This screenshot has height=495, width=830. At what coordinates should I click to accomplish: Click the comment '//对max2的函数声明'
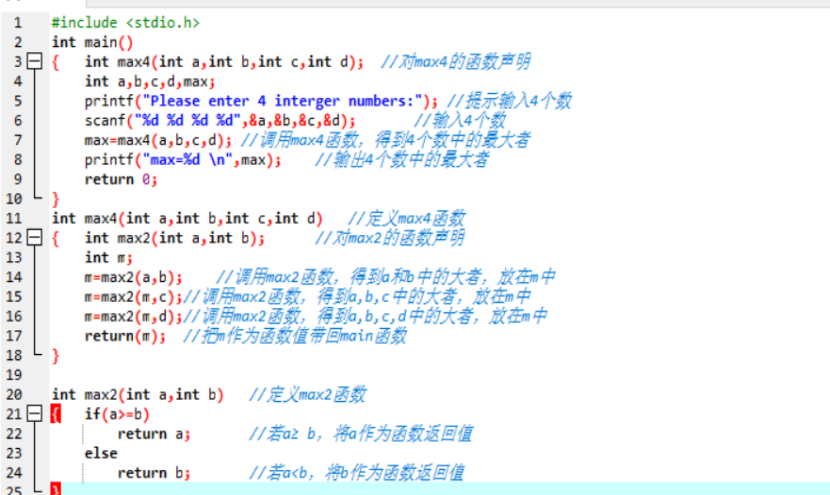390,238
